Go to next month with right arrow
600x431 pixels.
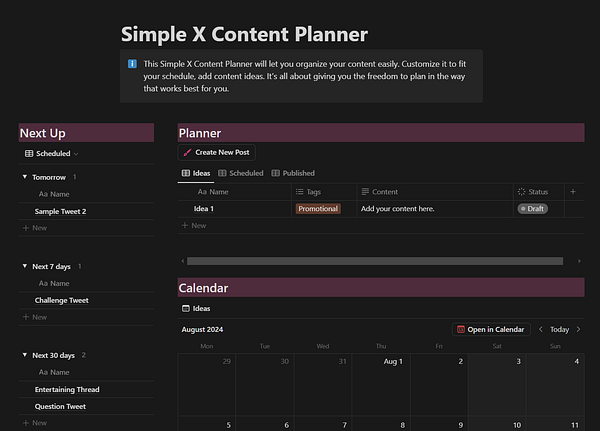pos(578,329)
